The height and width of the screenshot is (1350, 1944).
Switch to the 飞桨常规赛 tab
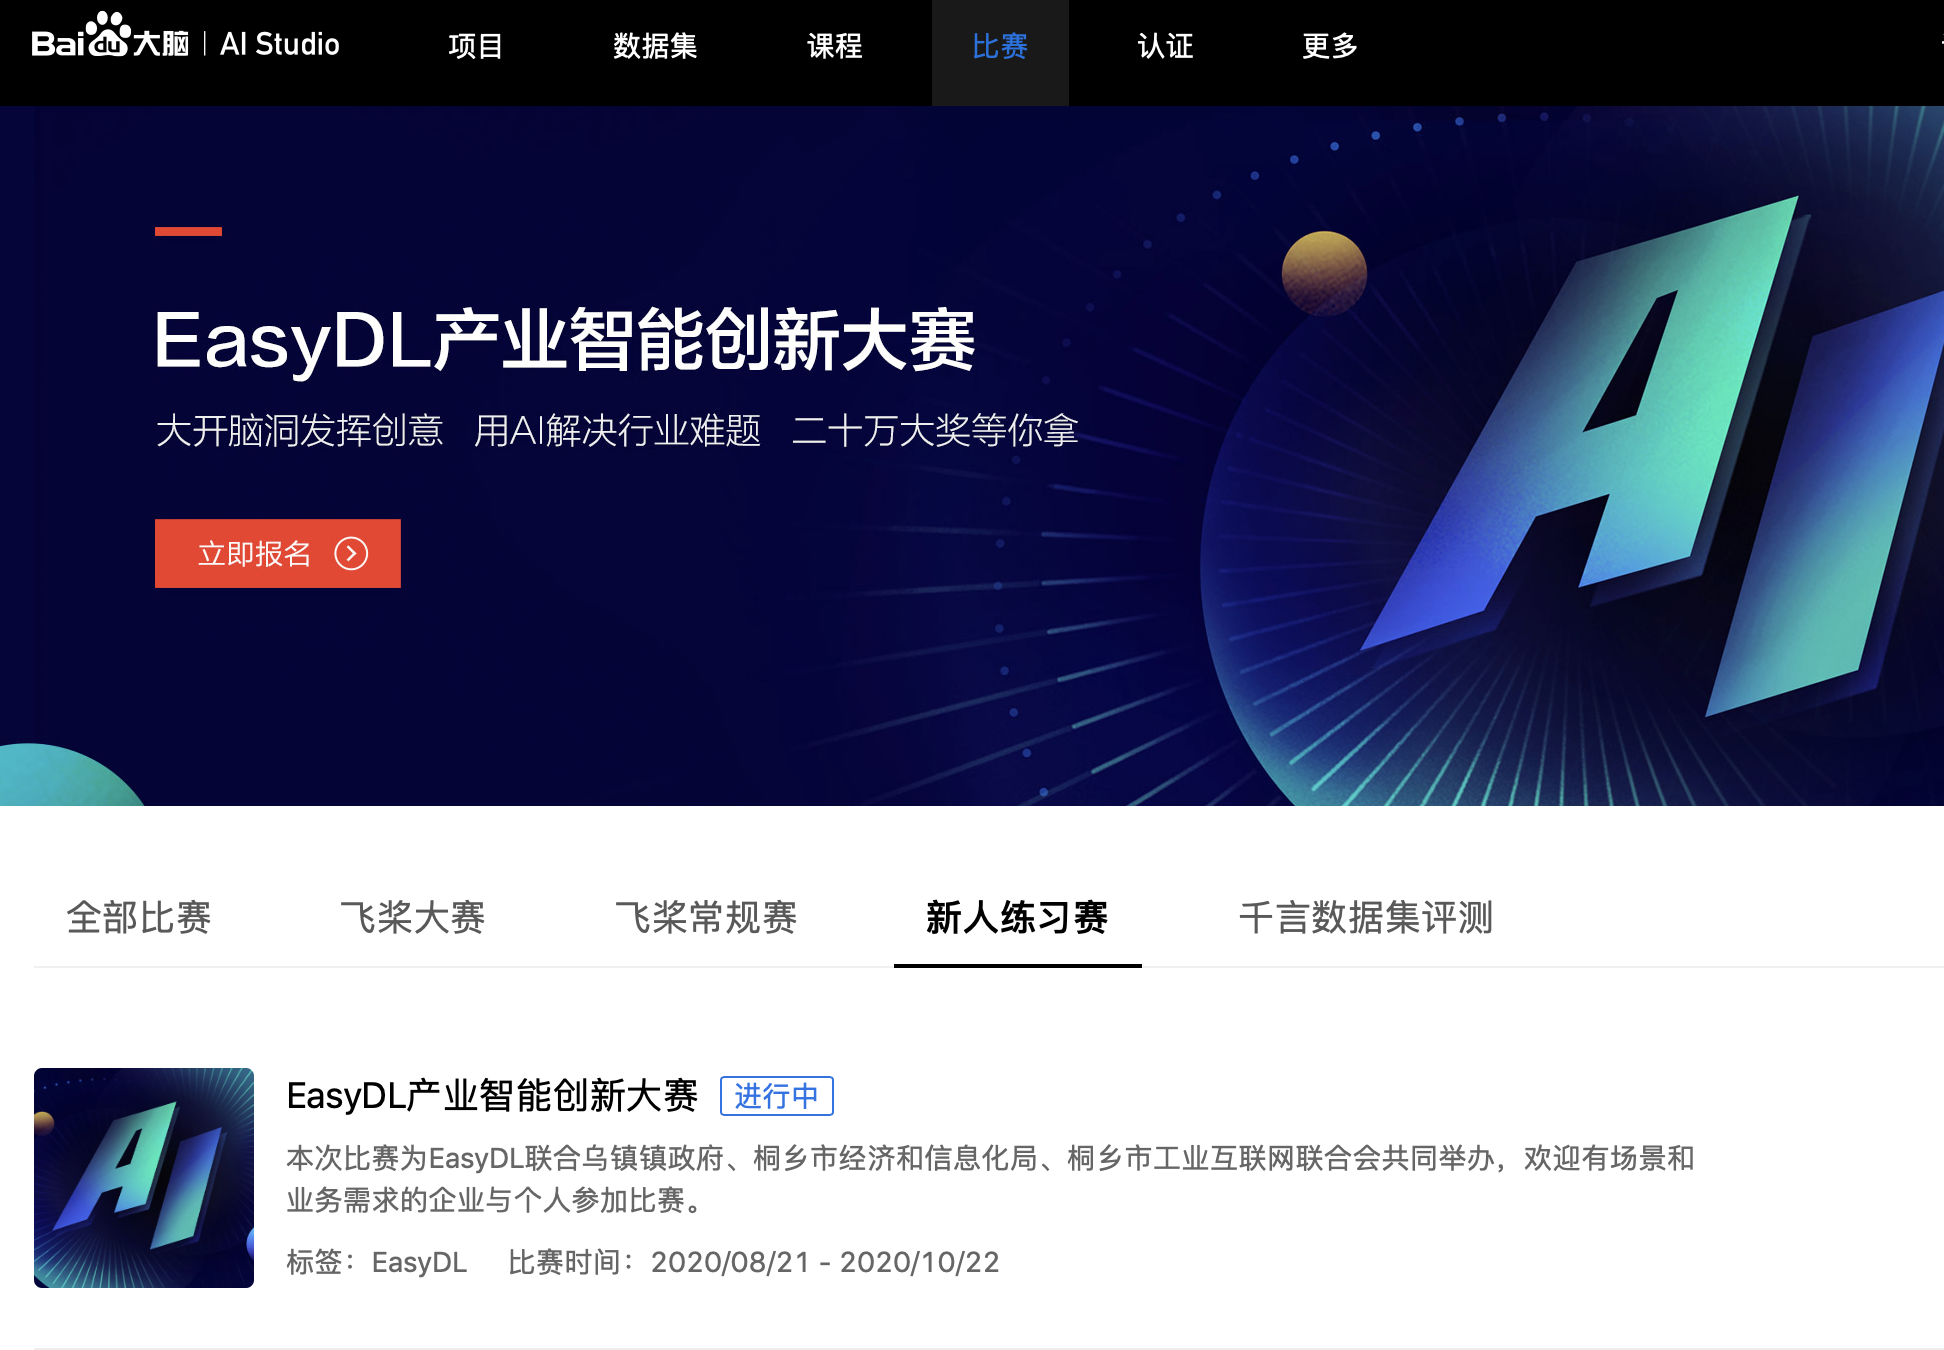(706, 917)
